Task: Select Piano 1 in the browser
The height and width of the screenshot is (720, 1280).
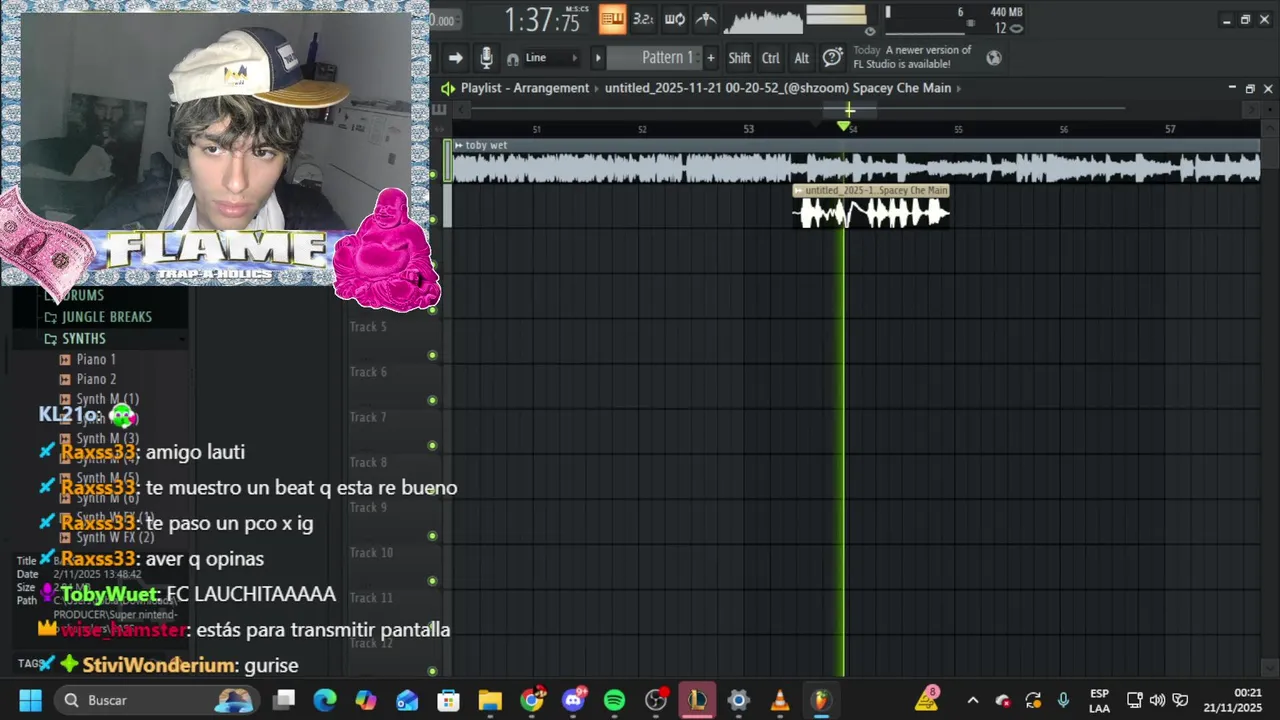Action: pos(96,359)
